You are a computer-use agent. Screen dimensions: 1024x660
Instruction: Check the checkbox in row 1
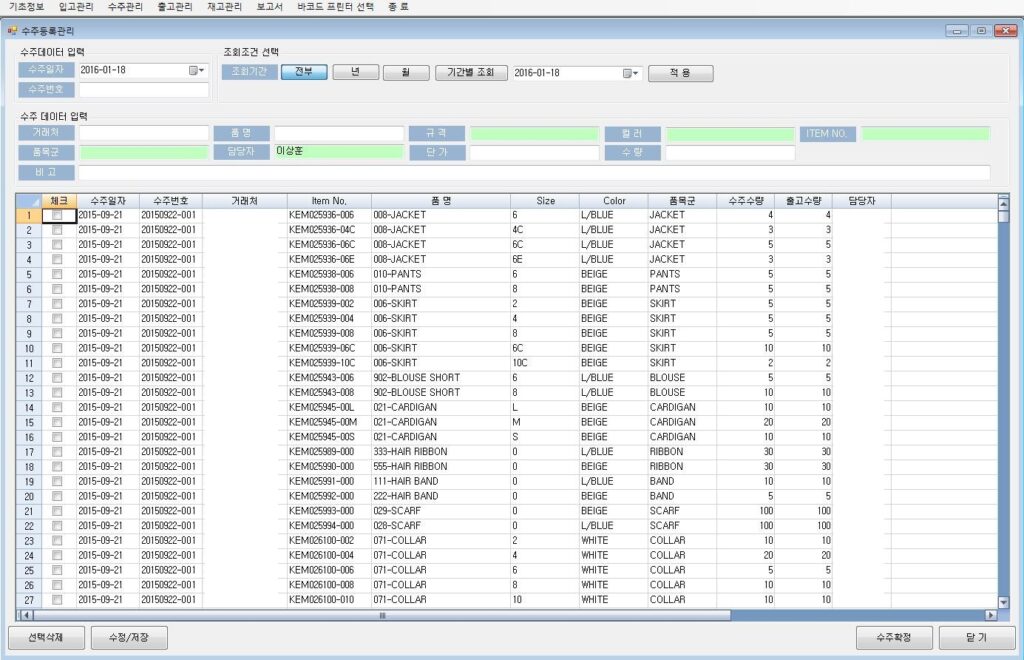tap(57, 215)
